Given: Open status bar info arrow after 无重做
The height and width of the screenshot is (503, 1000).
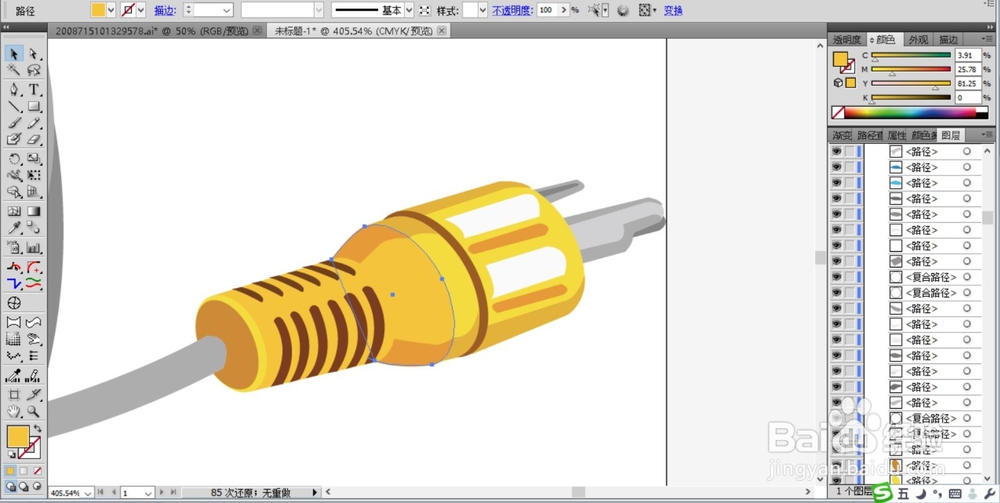Looking at the screenshot, I should (x=314, y=493).
